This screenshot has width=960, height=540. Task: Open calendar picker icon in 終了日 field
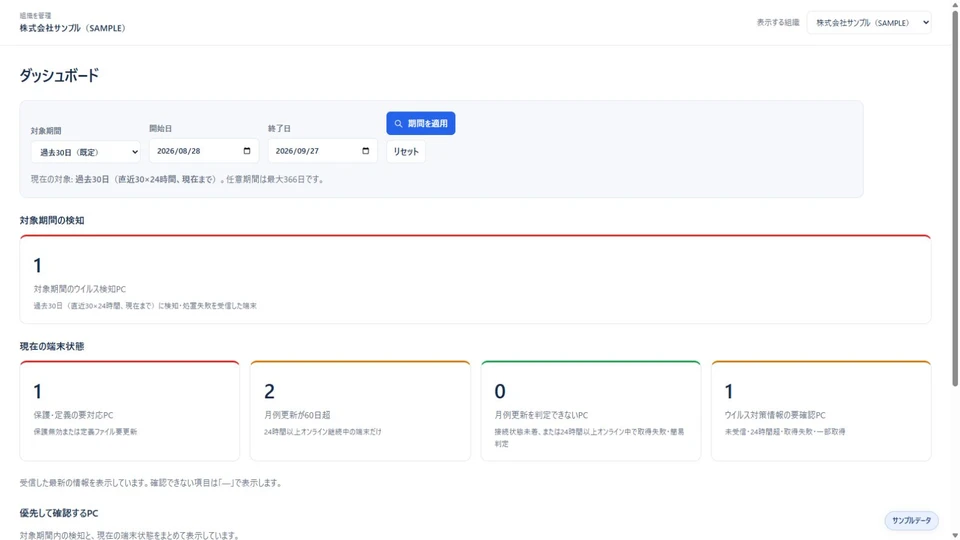click(x=366, y=151)
